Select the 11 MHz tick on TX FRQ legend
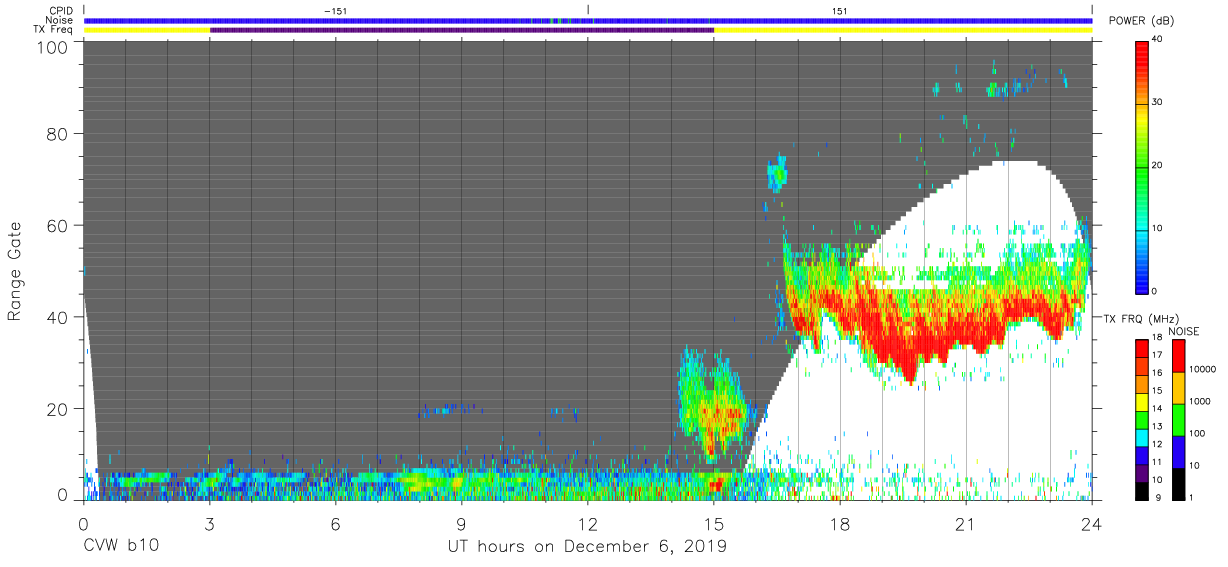 [1157, 461]
